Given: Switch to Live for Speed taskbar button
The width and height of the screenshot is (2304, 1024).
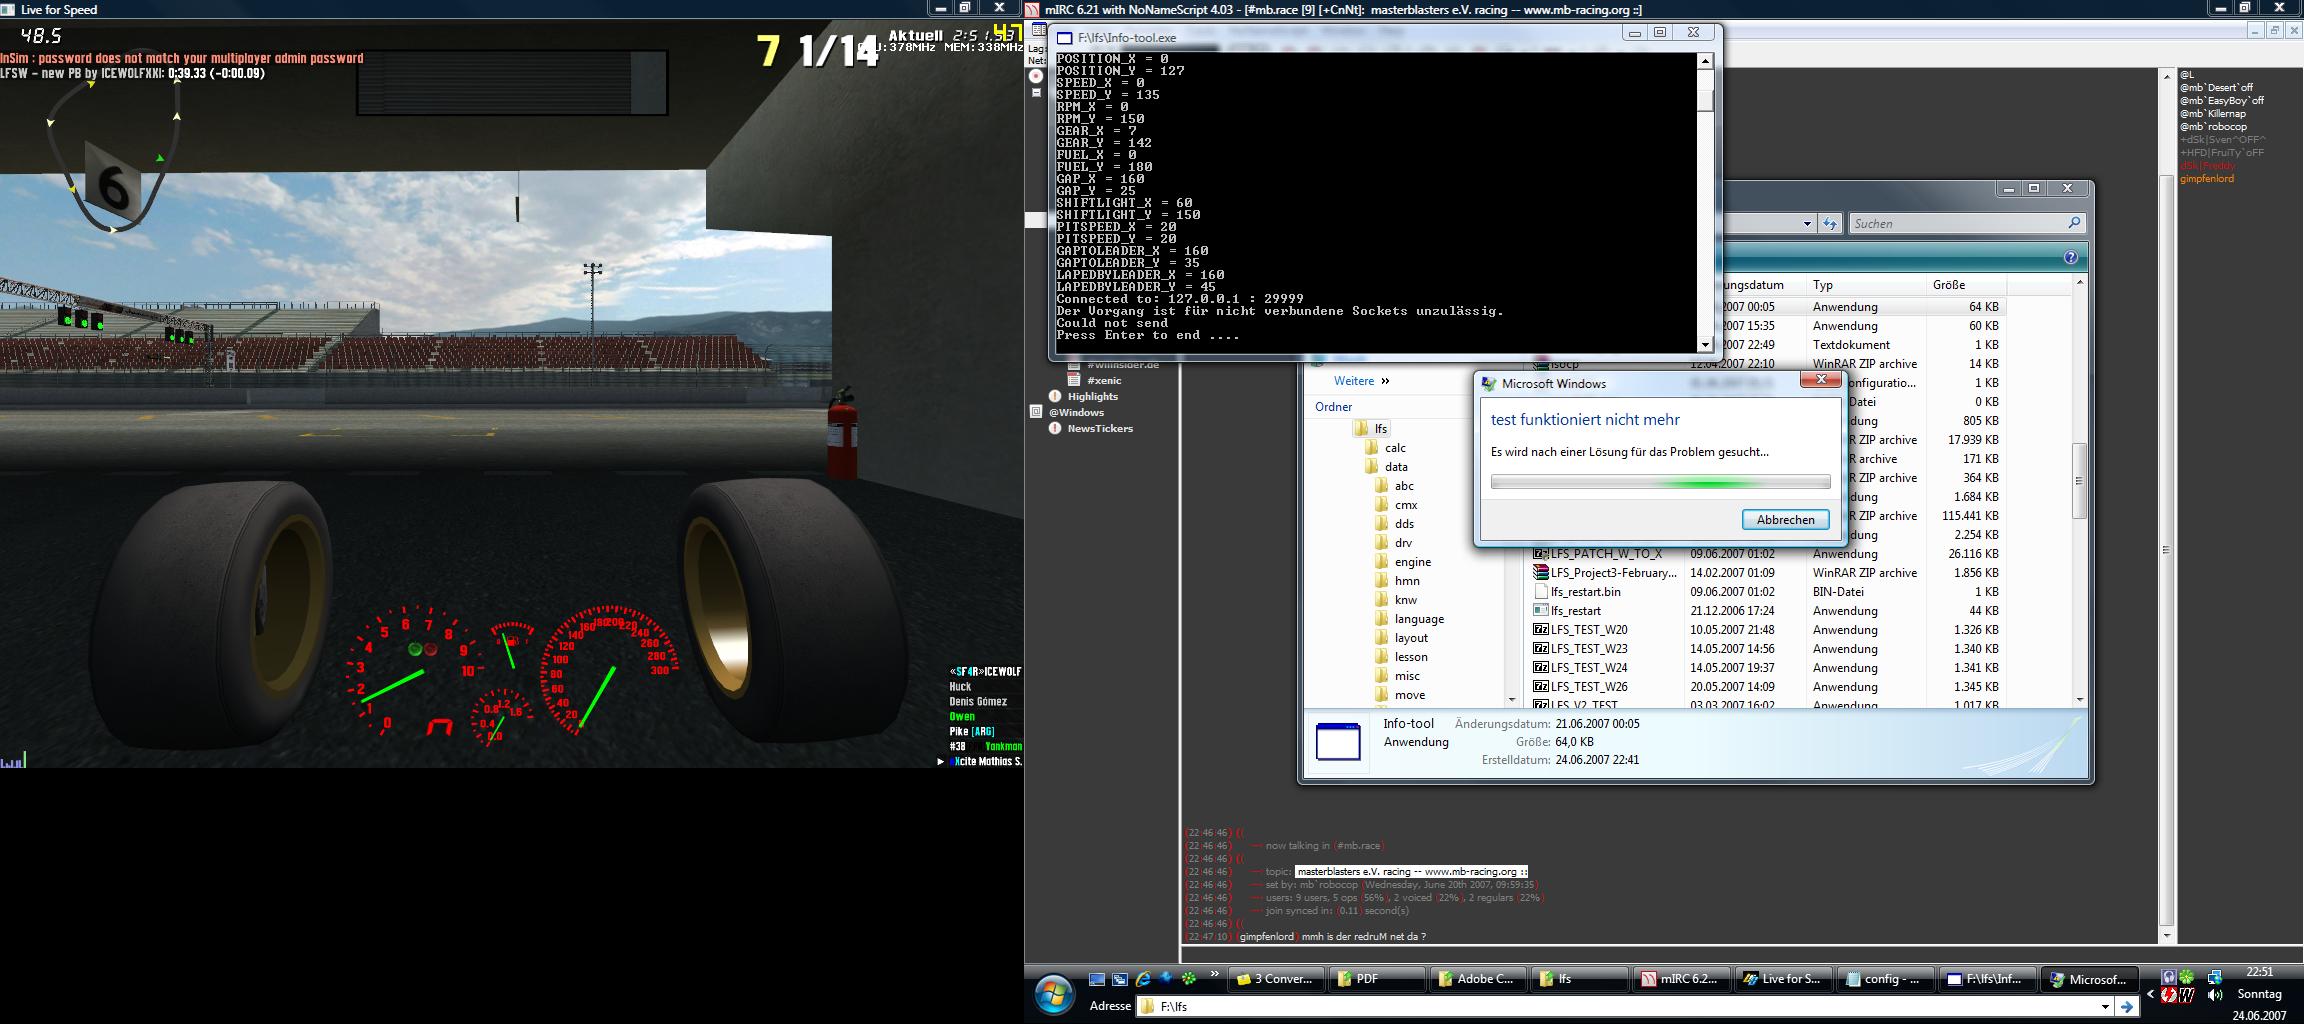Looking at the screenshot, I should [1784, 979].
